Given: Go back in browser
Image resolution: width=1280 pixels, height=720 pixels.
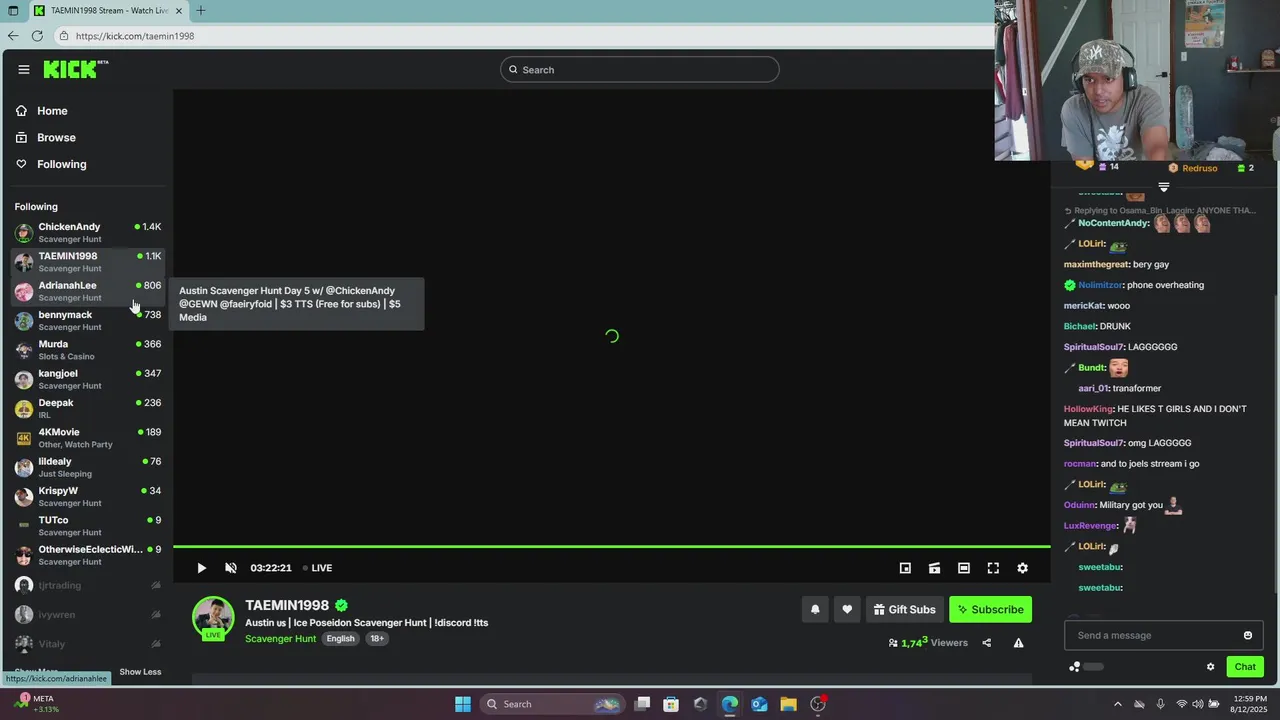Looking at the screenshot, I should 13,36.
